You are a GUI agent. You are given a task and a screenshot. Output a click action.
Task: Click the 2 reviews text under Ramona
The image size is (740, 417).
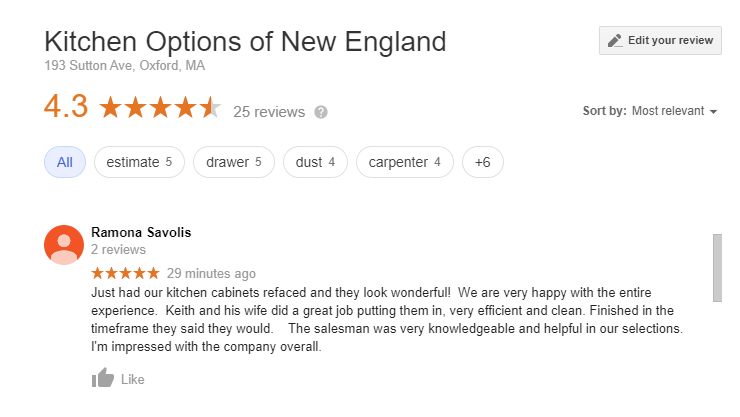[118, 249]
